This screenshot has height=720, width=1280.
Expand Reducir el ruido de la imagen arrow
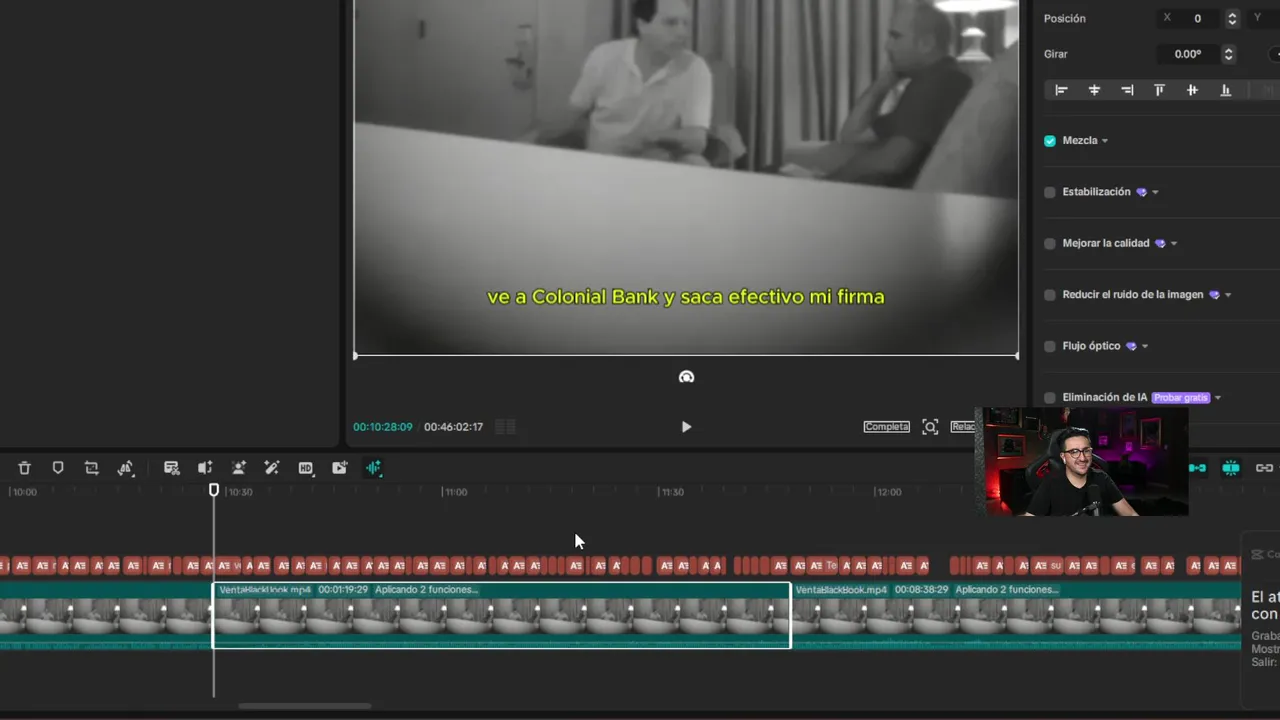1228,295
